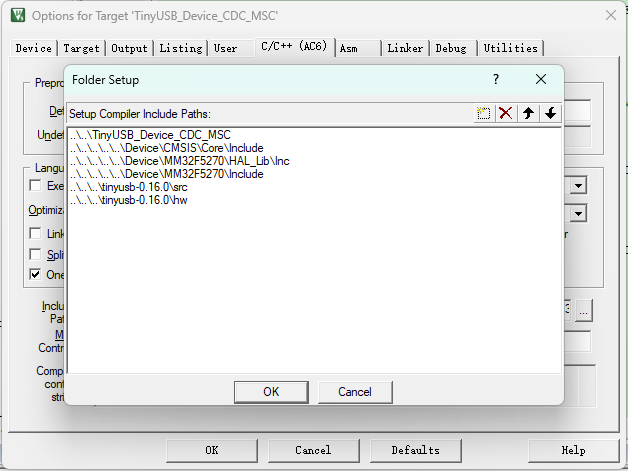The image size is (628, 471).
Task: Uncheck the One... checkbox
Action: pos(35,274)
